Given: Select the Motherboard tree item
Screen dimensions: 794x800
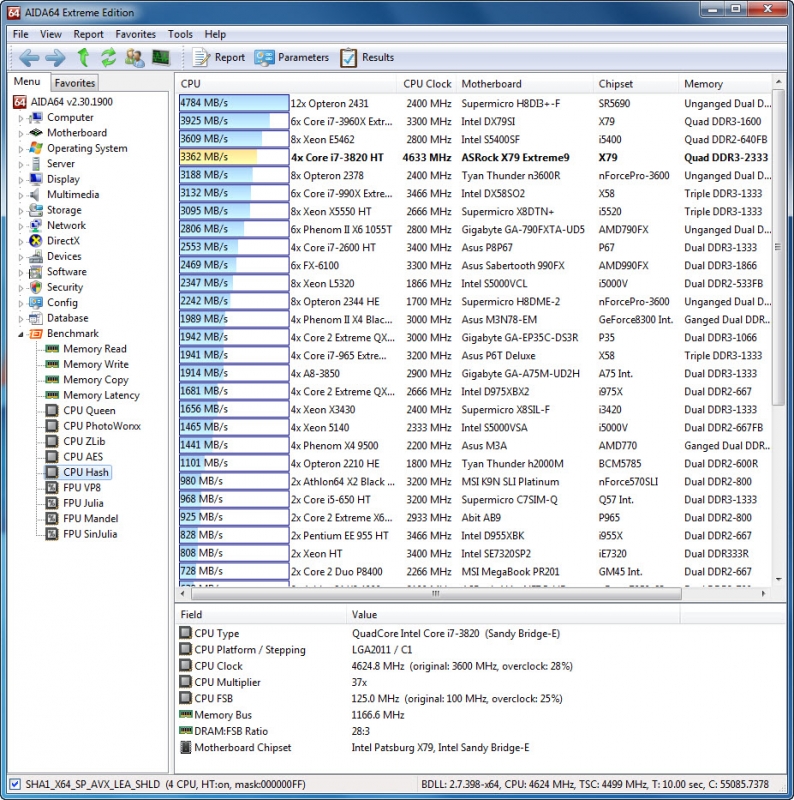Looking at the screenshot, I should pyautogui.click(x=77, y=133).
